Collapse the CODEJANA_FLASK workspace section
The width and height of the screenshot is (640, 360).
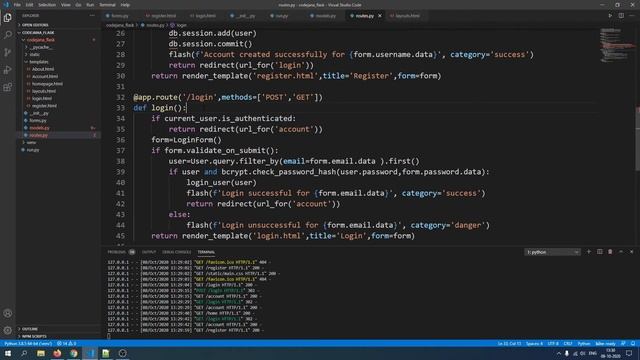coord(38,32)
